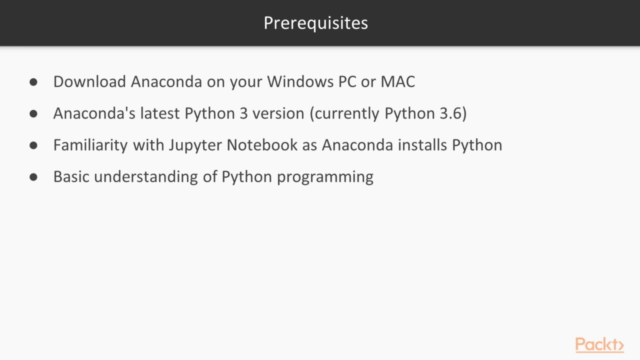Select the bullet before Familiarity with Jupyter
The image size is (640, 360).
click(33, 145)
